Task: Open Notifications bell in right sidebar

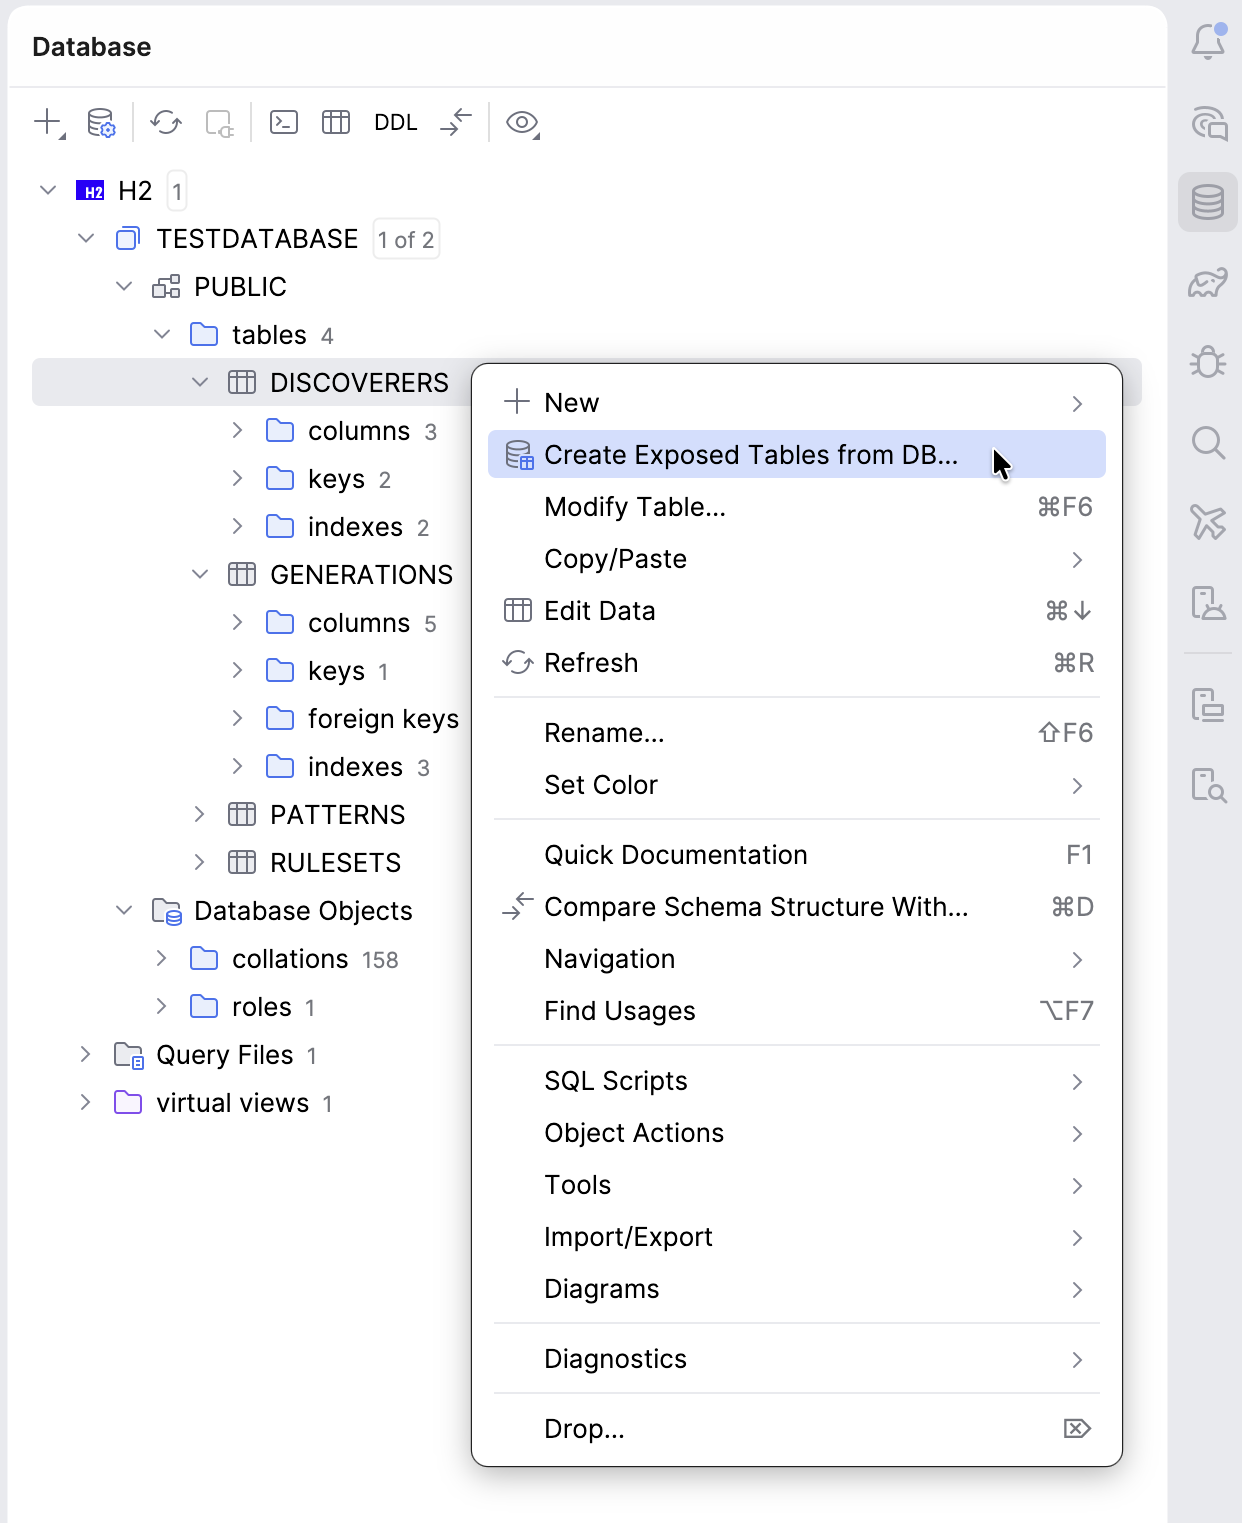Action: tap(1208, 42)
